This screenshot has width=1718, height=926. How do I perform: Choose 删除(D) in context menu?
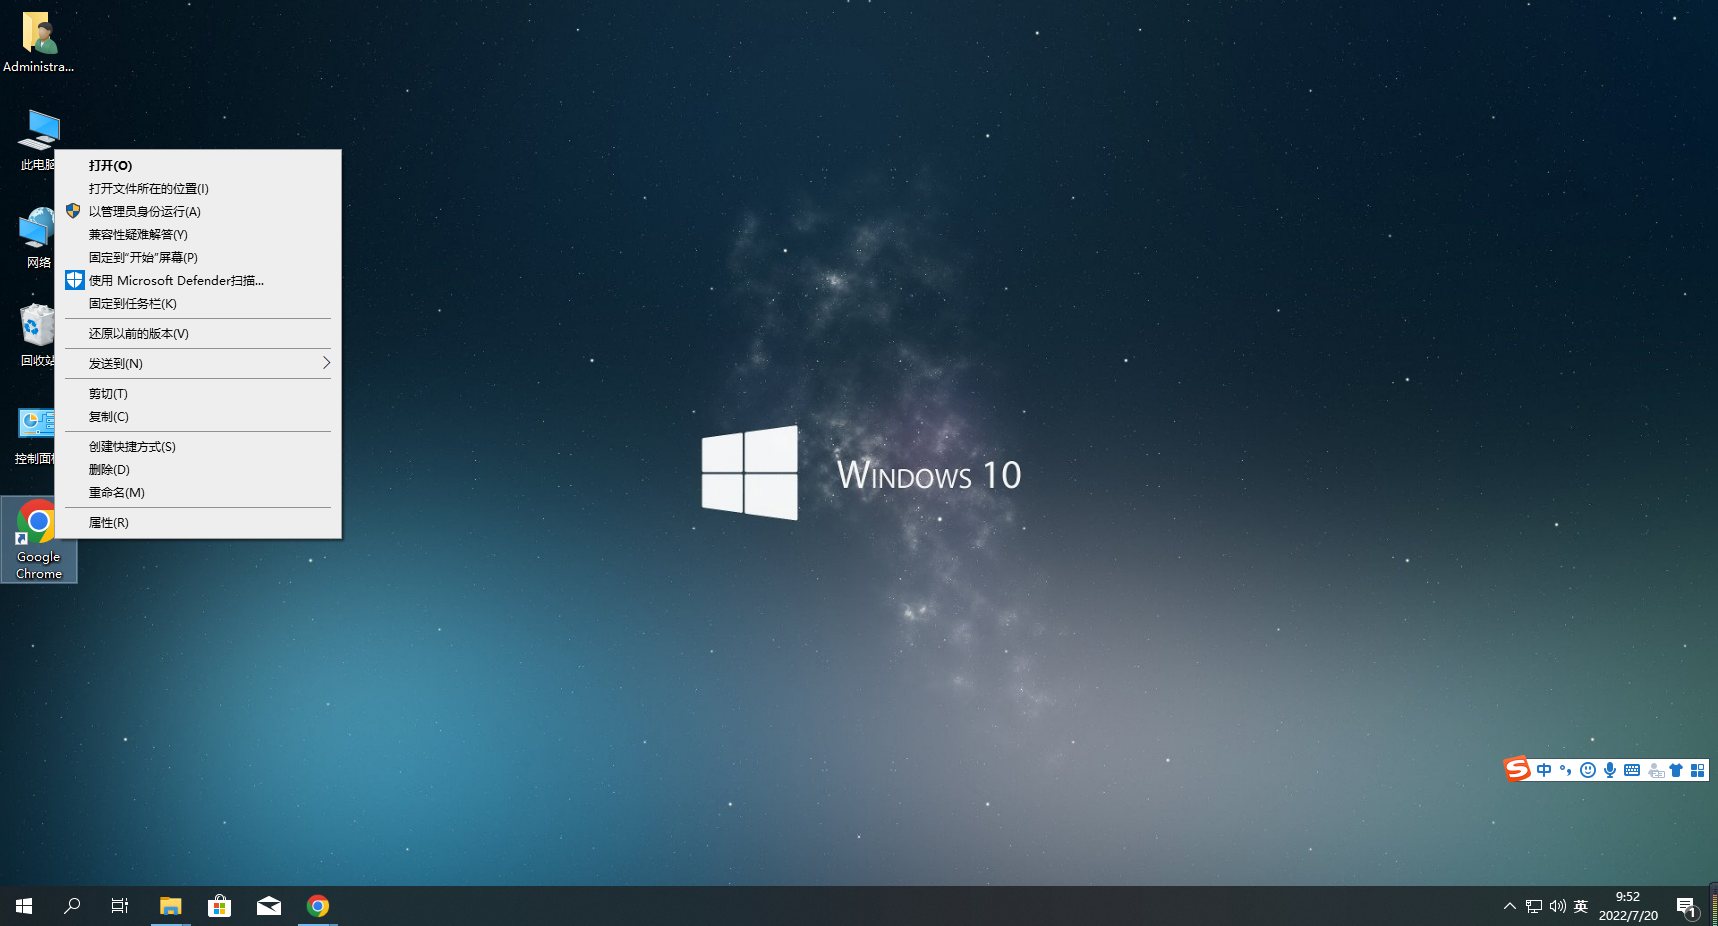198,470
